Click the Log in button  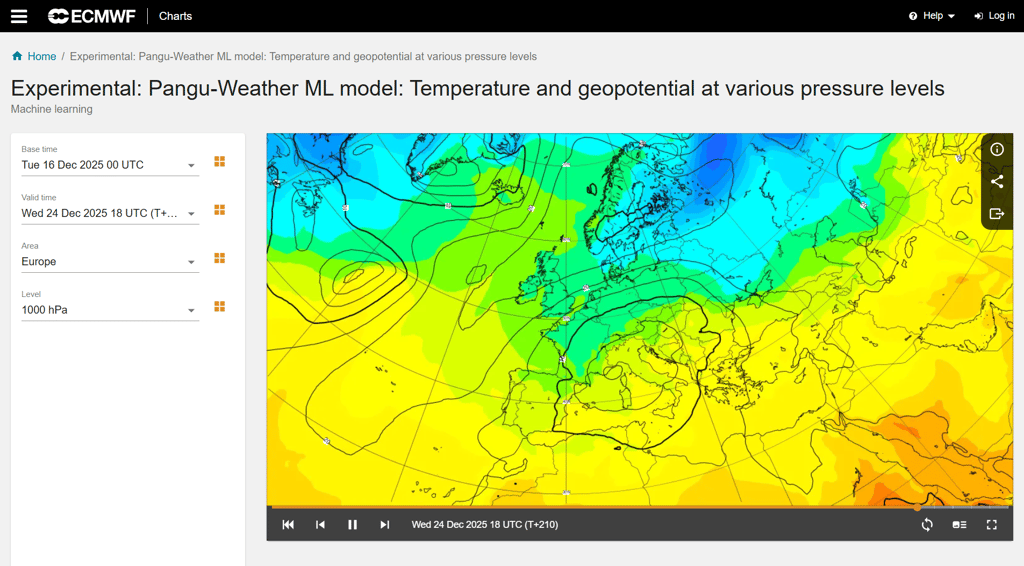click(994, 16)
